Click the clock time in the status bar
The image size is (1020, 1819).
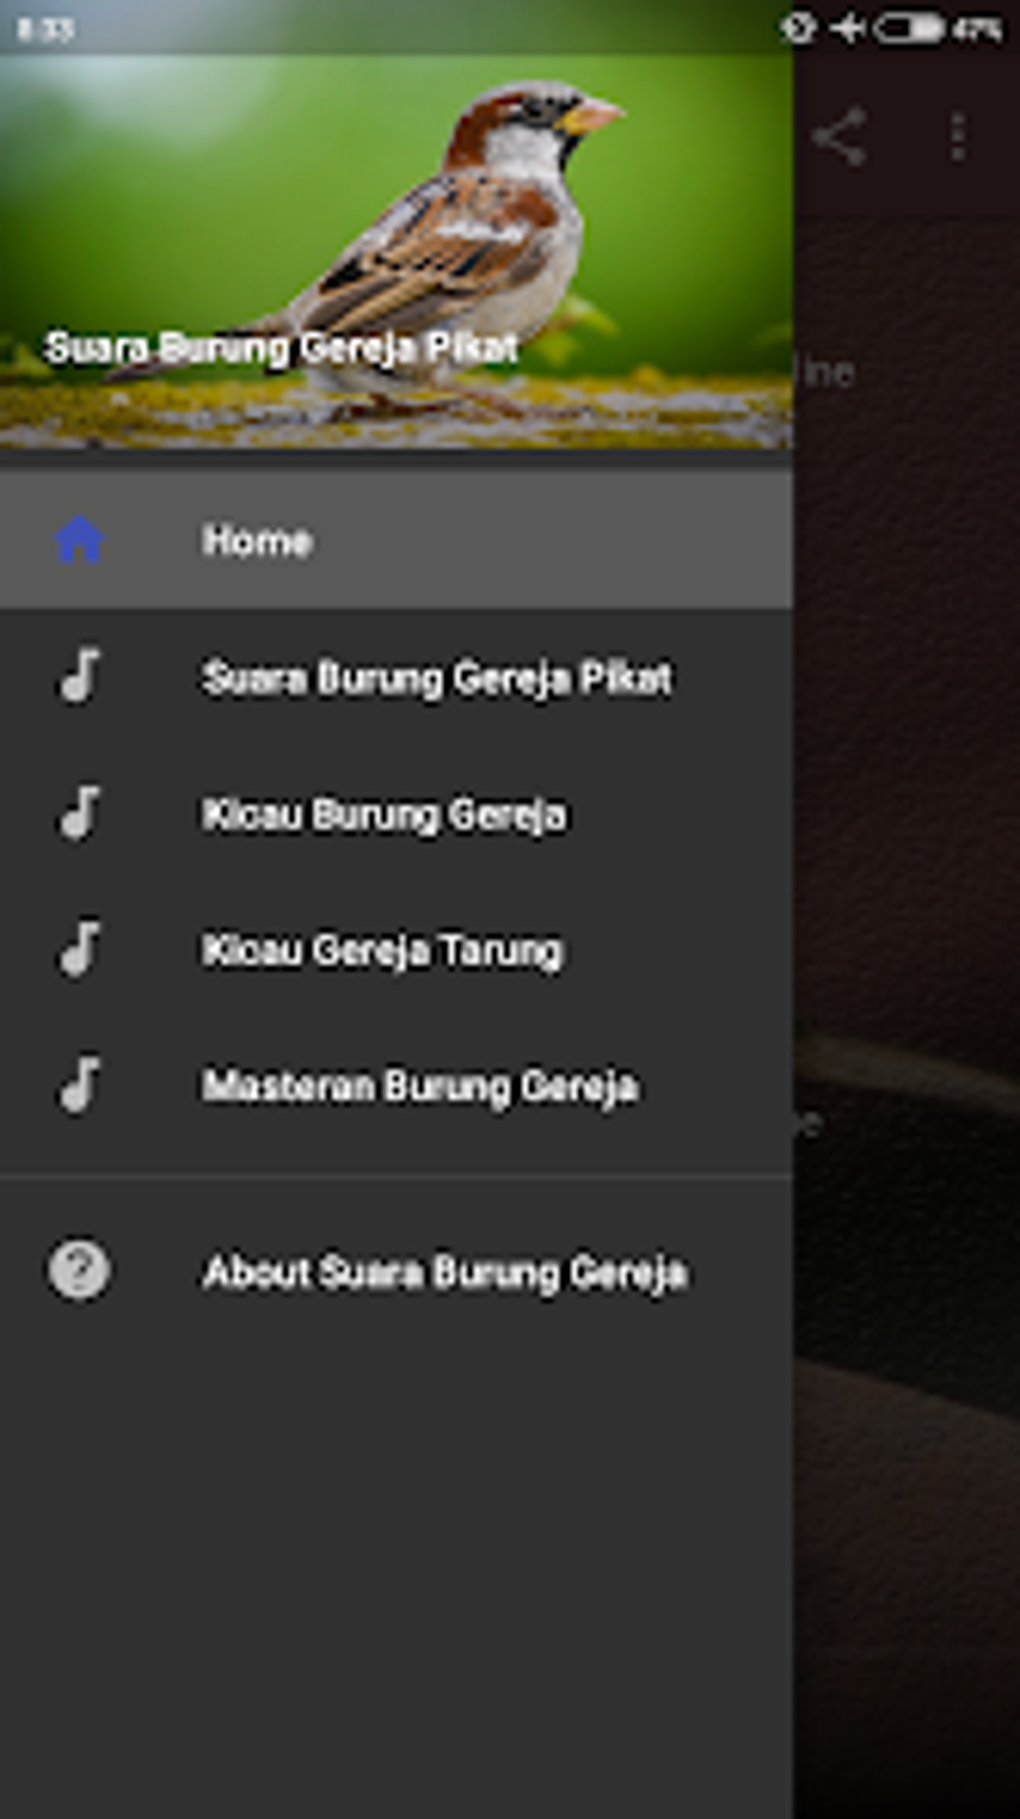[45, 29]
